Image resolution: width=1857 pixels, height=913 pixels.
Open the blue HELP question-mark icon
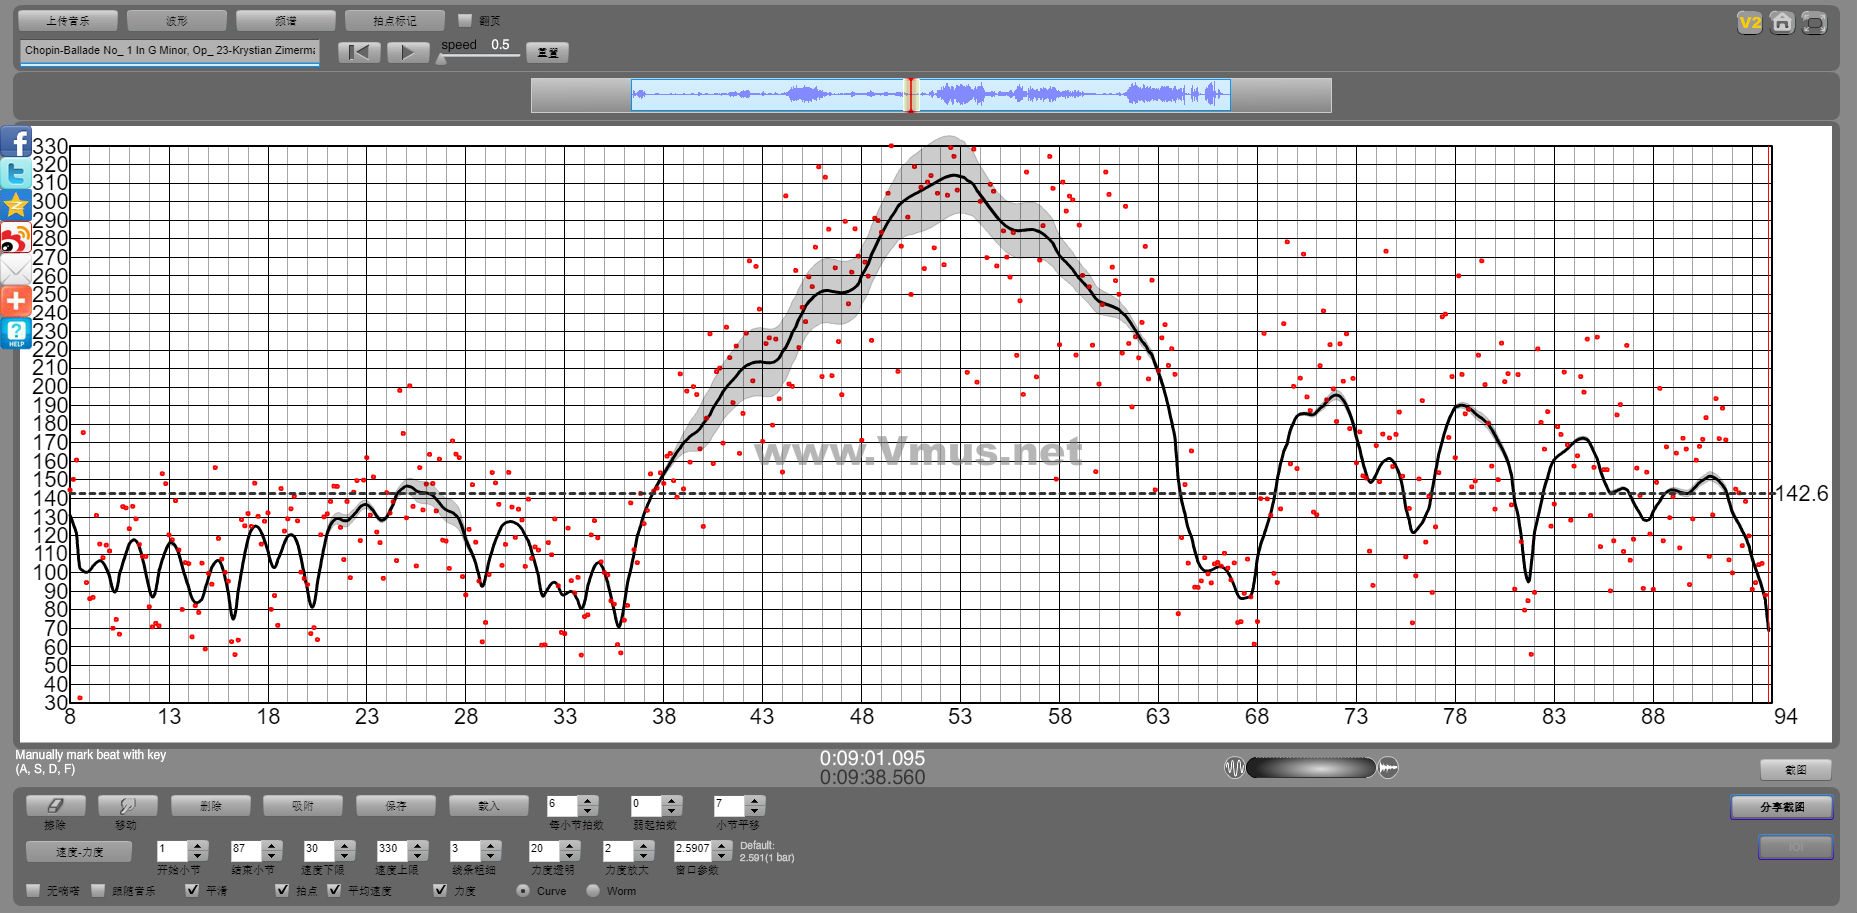click(16, 333)
